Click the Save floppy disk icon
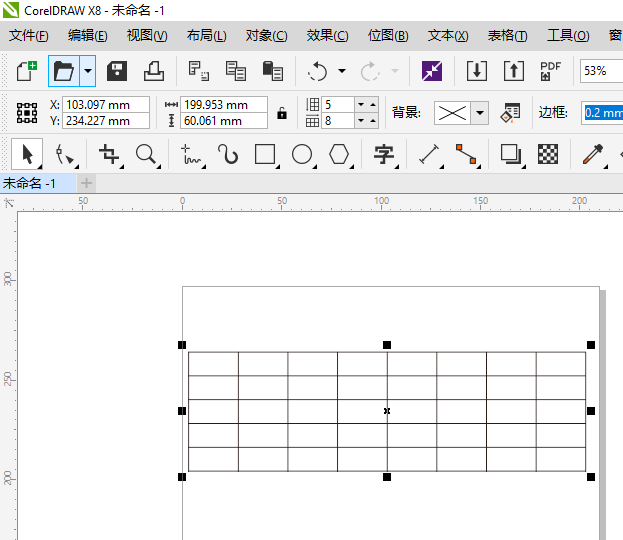Image resolution: width=623 pixels, height=540 pixels. (x=117, y=71)
